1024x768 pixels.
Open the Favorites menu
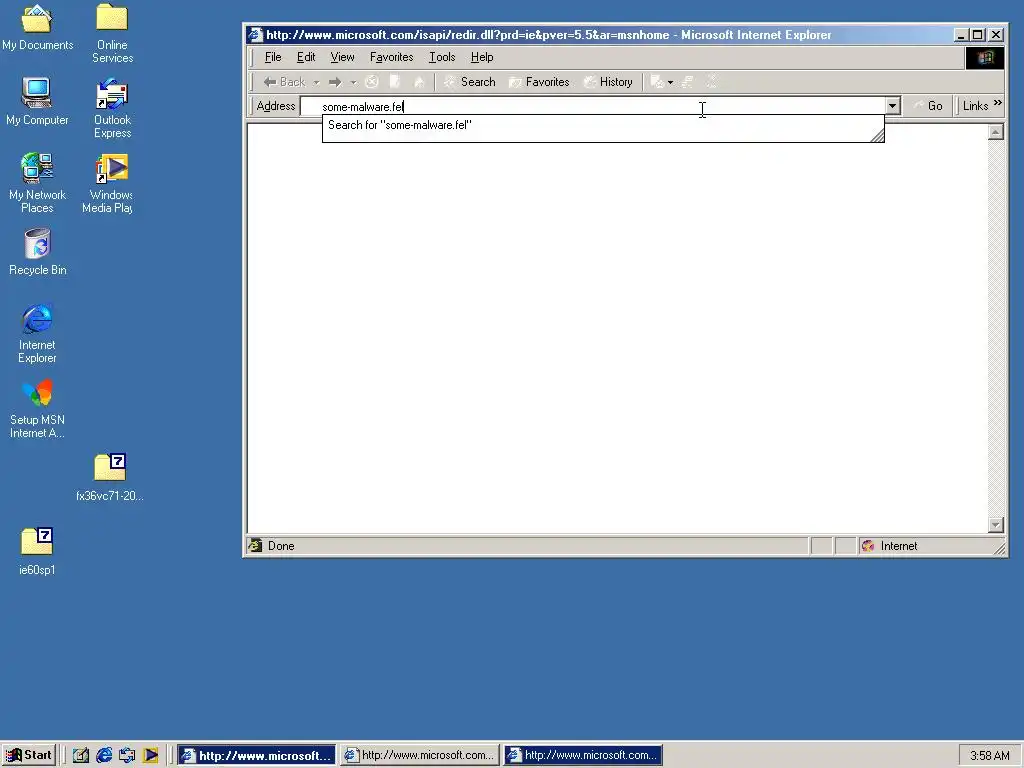pyautogui.click(x=391, y=57)
